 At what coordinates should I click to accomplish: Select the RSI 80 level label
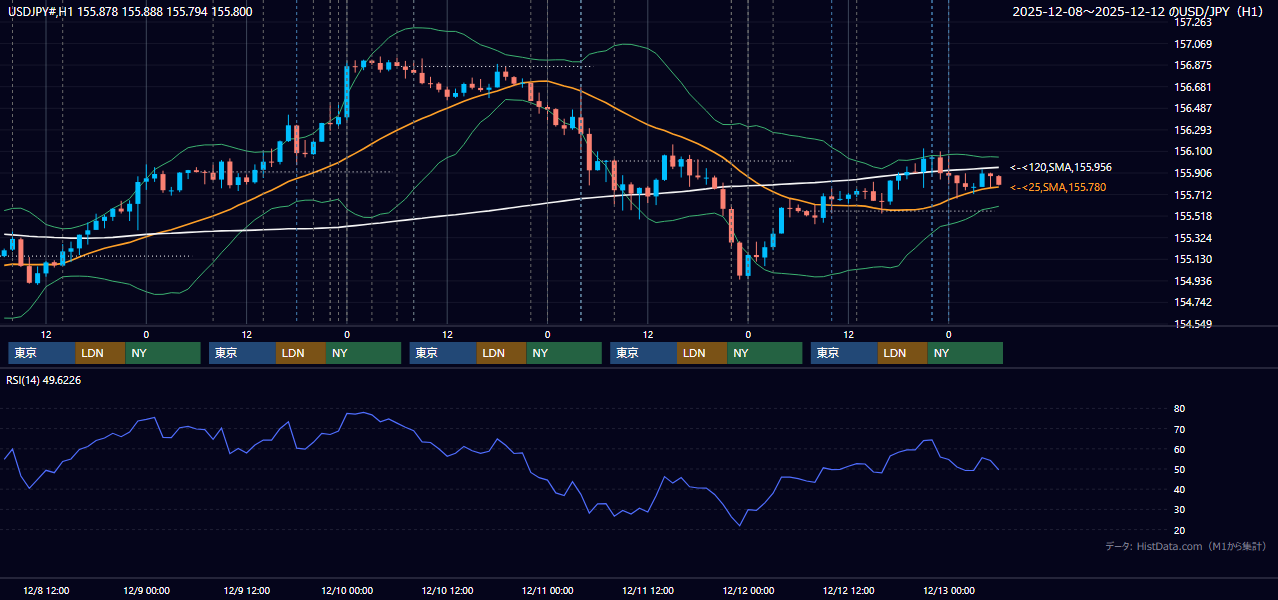(1179, 409)
